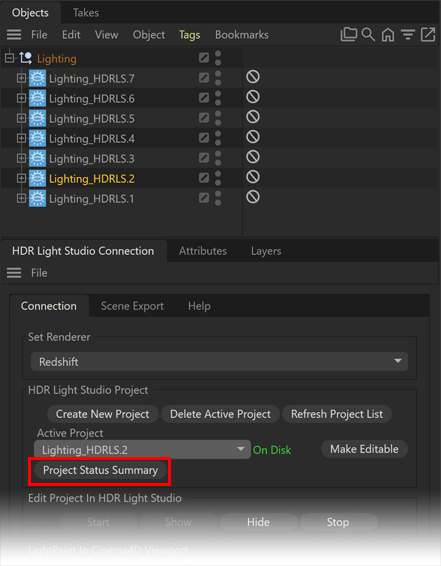Click the light icon of Lighting_HDRLS.2
This screenshot has height=566, width=441.
[x=38, y=179]
